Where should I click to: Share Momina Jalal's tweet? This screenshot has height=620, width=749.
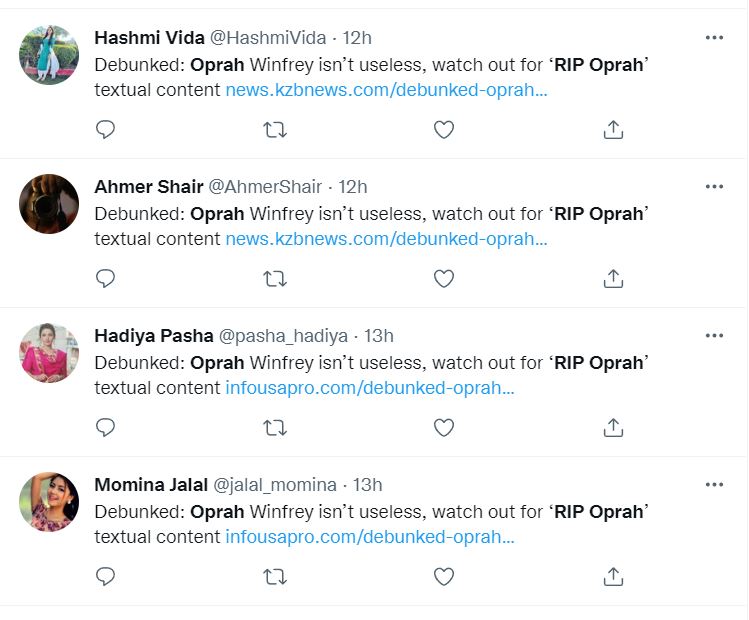click(x=614, y=576)
